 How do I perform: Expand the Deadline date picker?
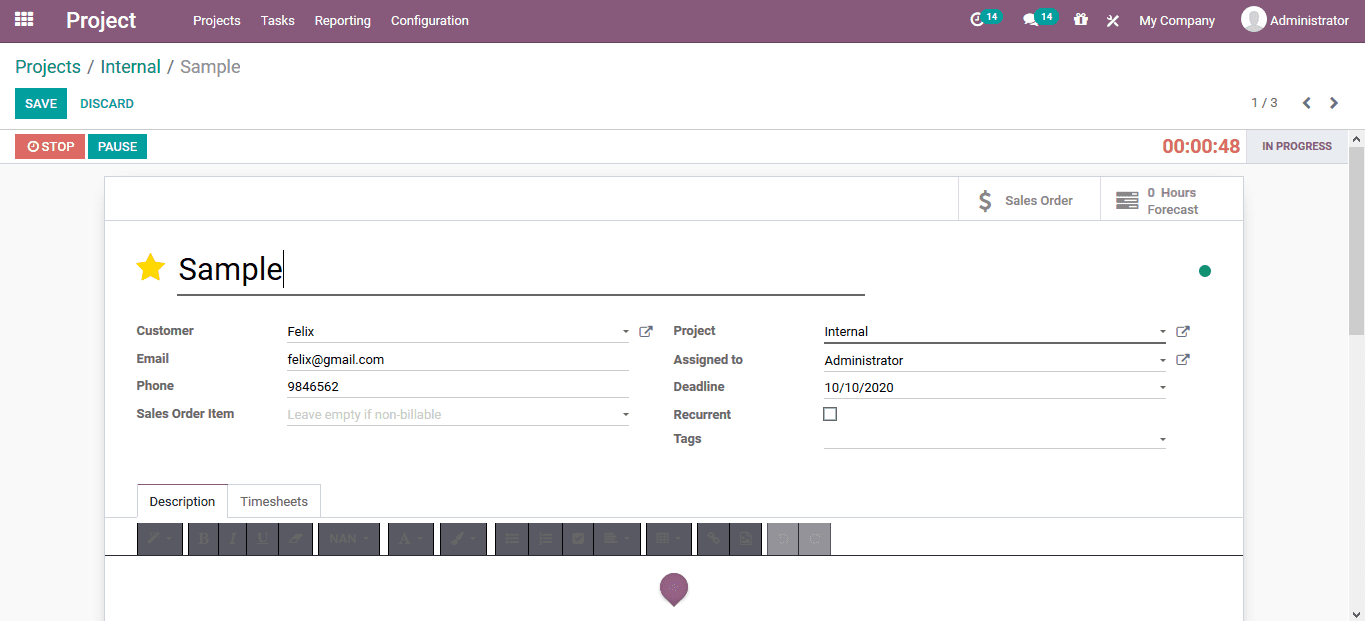tap(1162, 386)
